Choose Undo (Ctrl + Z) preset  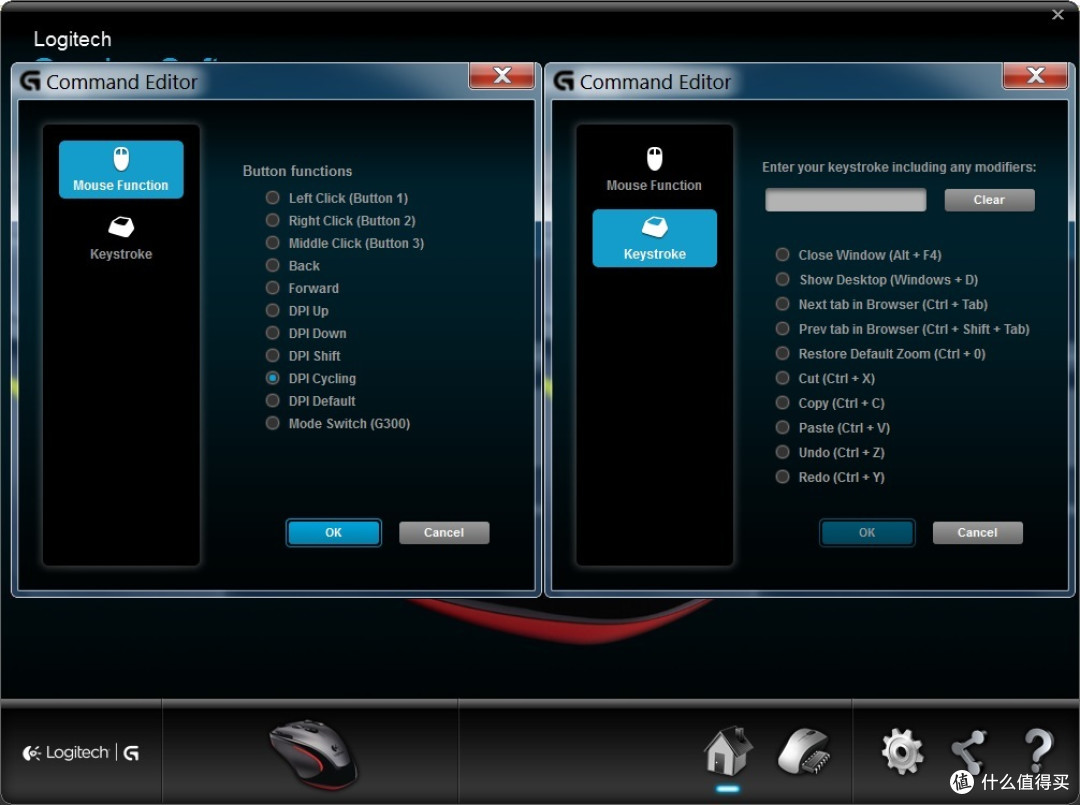tap(782, 452)
